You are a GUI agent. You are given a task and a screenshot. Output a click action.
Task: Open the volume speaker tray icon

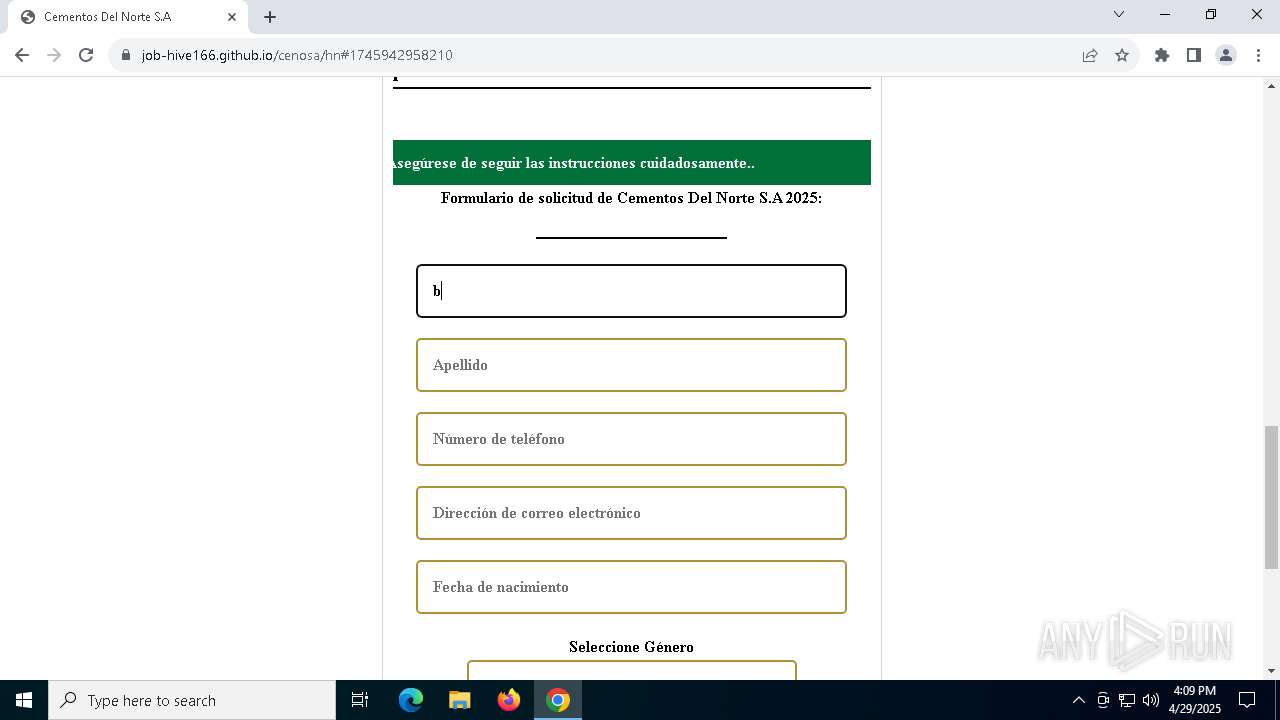click(x=1151, y=700)
